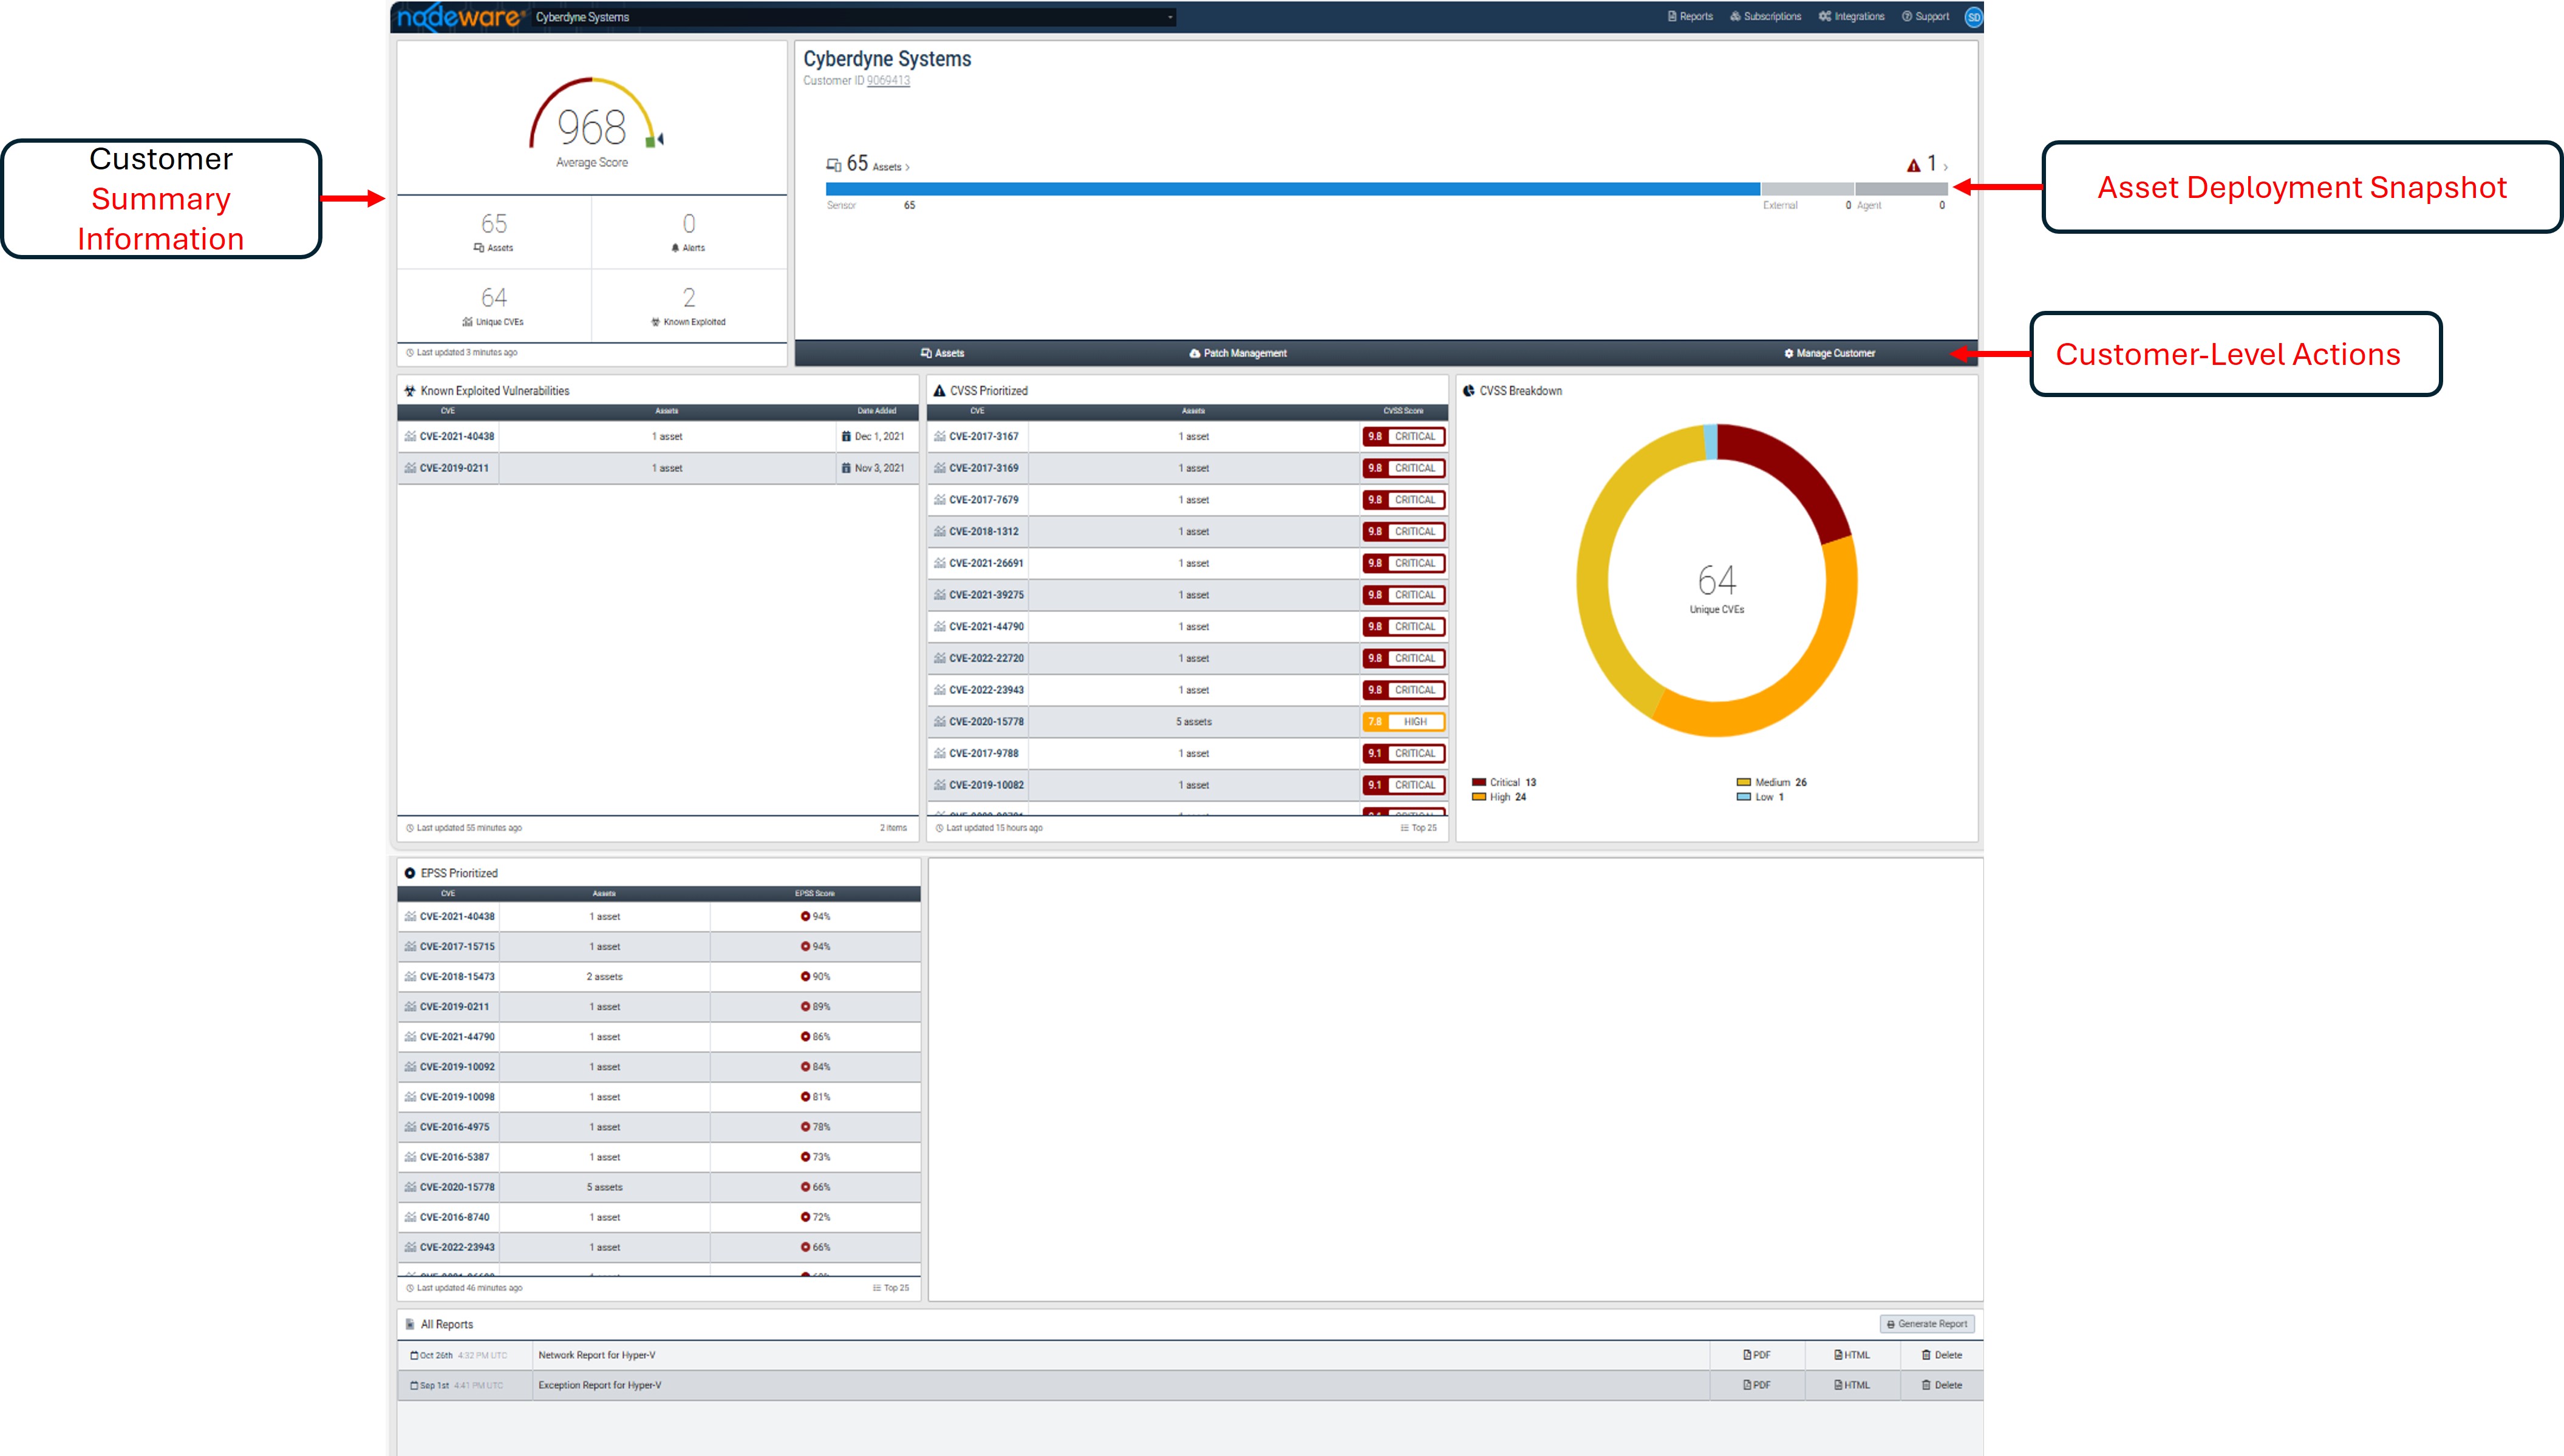
Task: Click the 64 Unique CVEs summary tile
Action: click(494, 306)
